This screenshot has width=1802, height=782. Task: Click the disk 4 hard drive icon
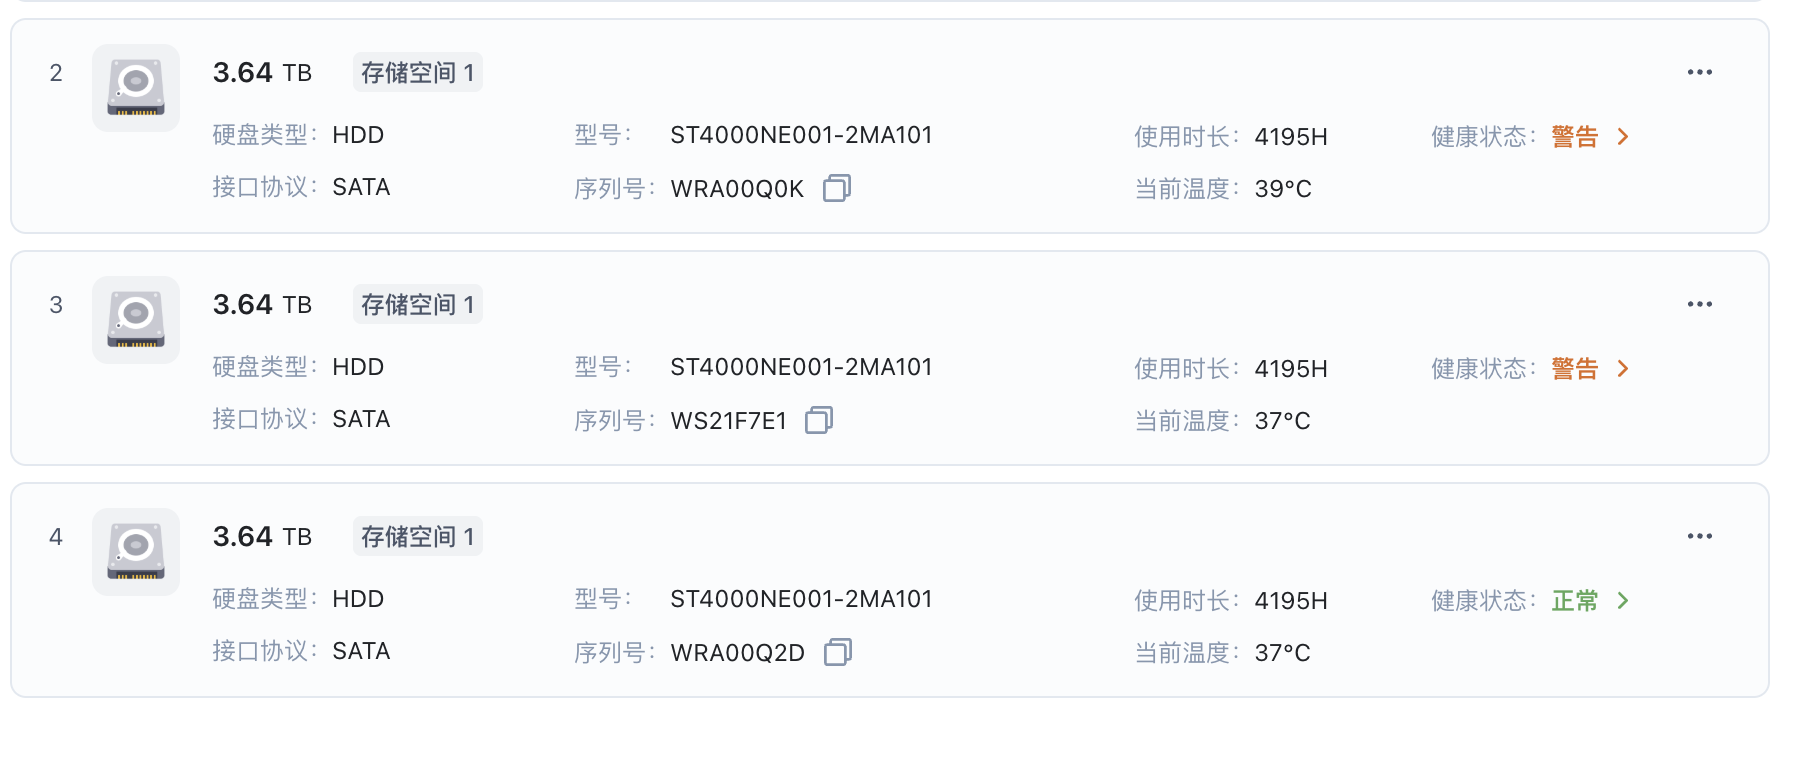[136, 552]
